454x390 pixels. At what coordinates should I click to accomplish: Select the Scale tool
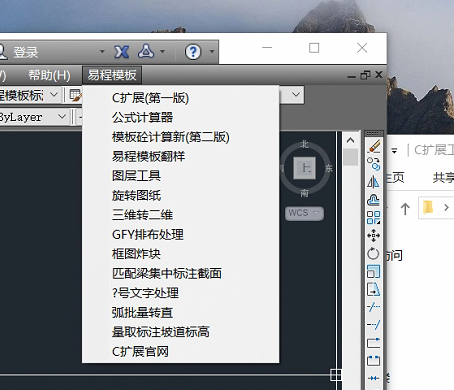click(x=374, y=271)
